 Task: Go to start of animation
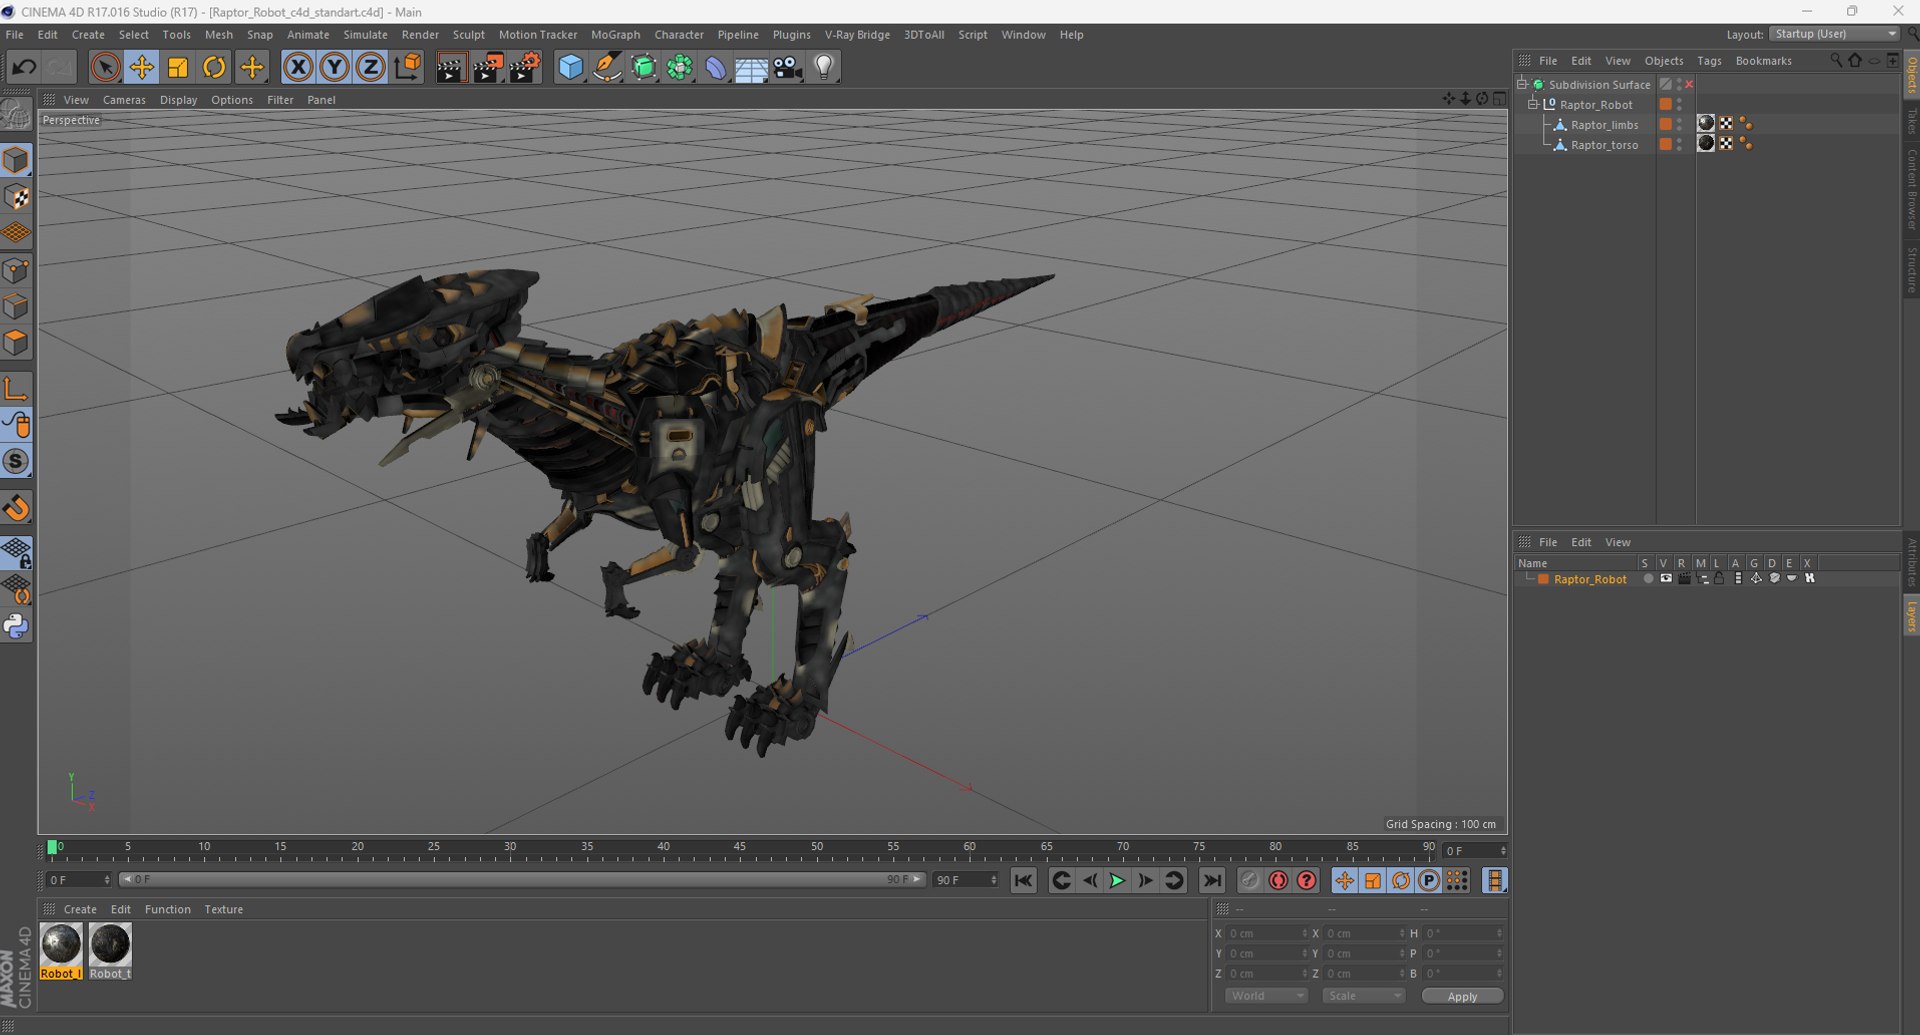[1023, 880]
